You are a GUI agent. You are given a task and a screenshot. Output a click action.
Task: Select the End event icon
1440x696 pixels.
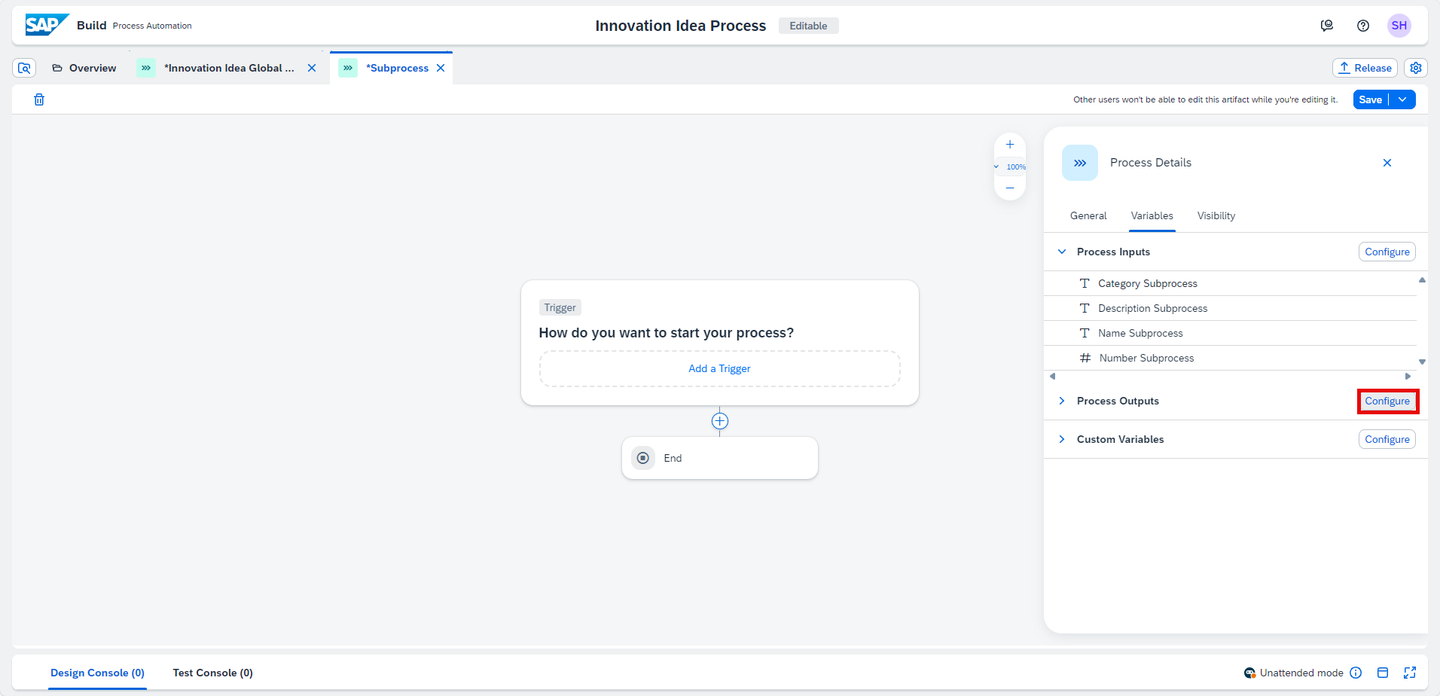pos(643,458)
